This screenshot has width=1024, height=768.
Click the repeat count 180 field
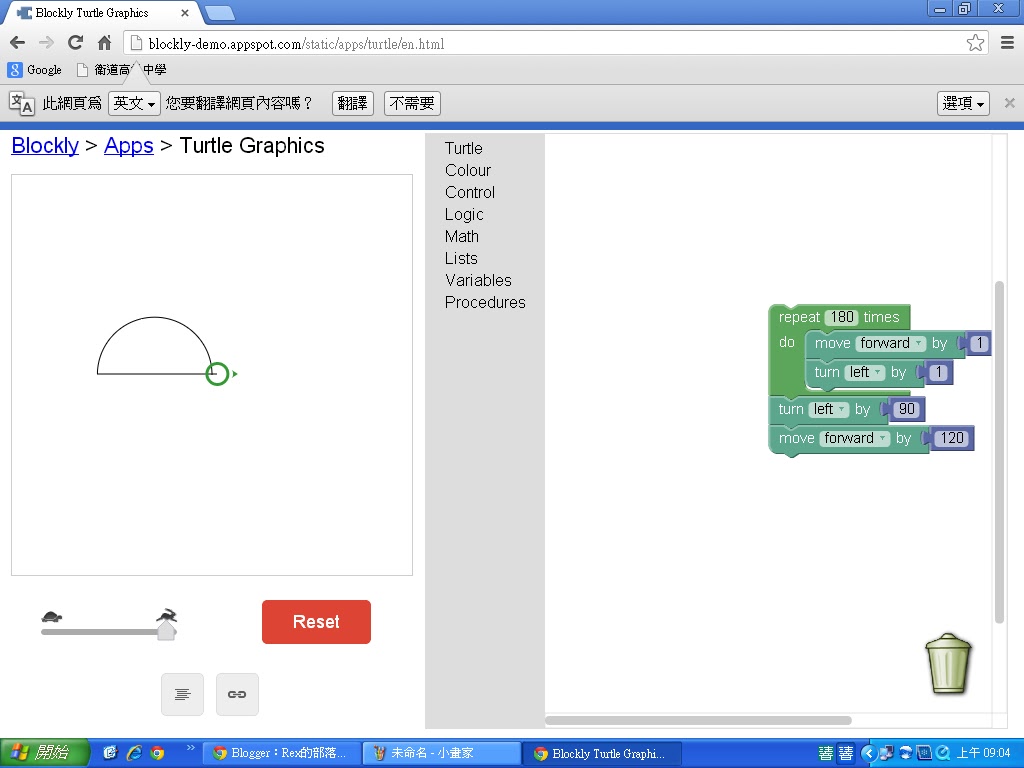(842, 317)
